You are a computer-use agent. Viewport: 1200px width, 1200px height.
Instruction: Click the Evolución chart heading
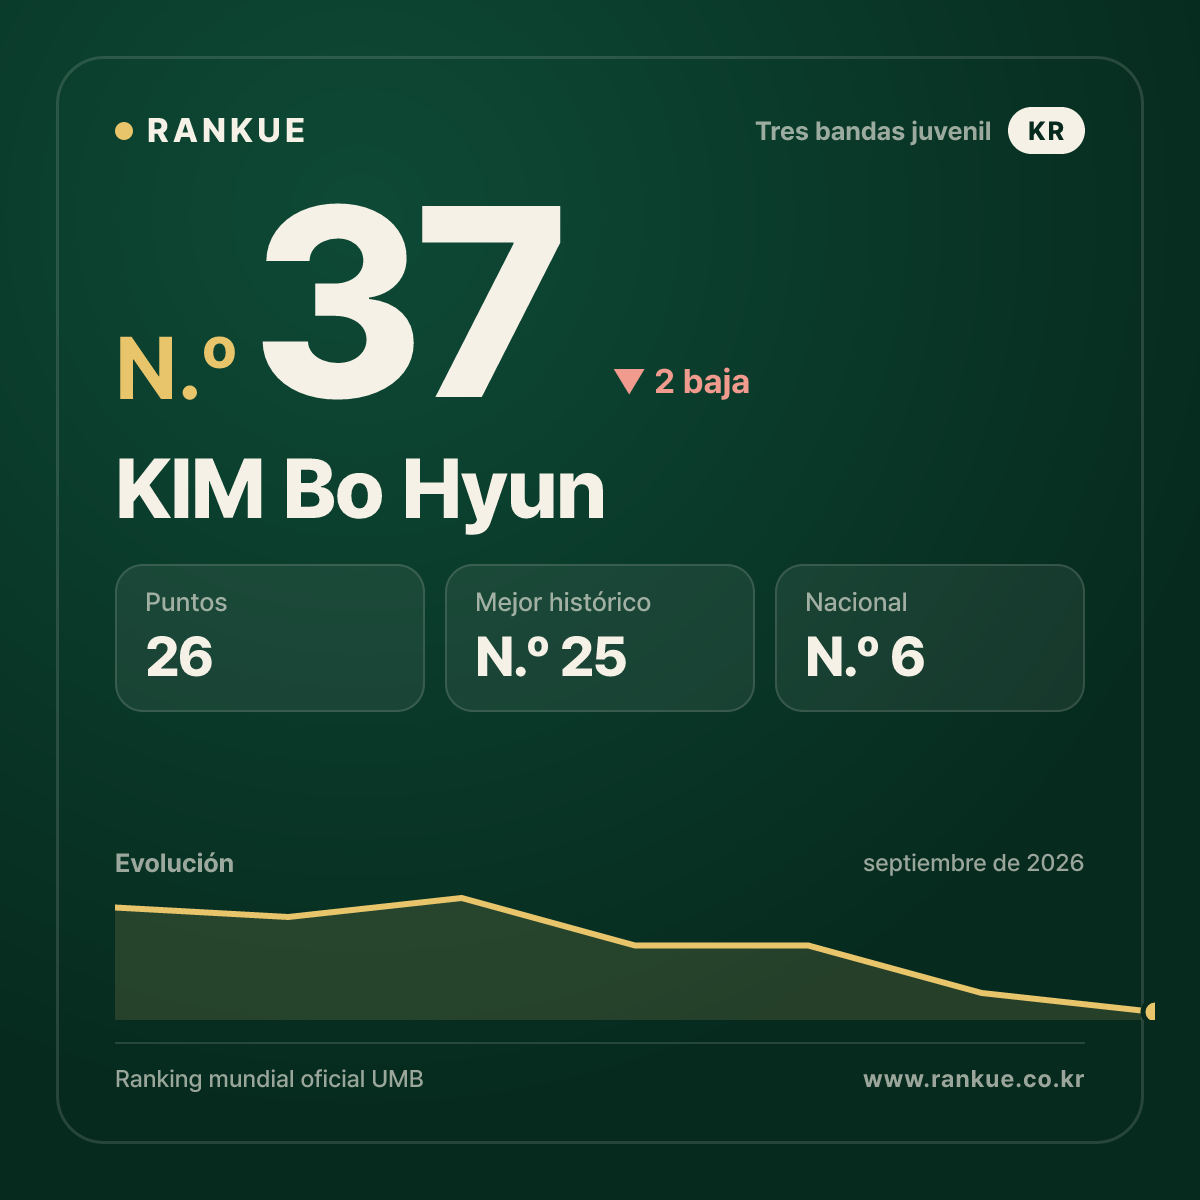(174, 863)
